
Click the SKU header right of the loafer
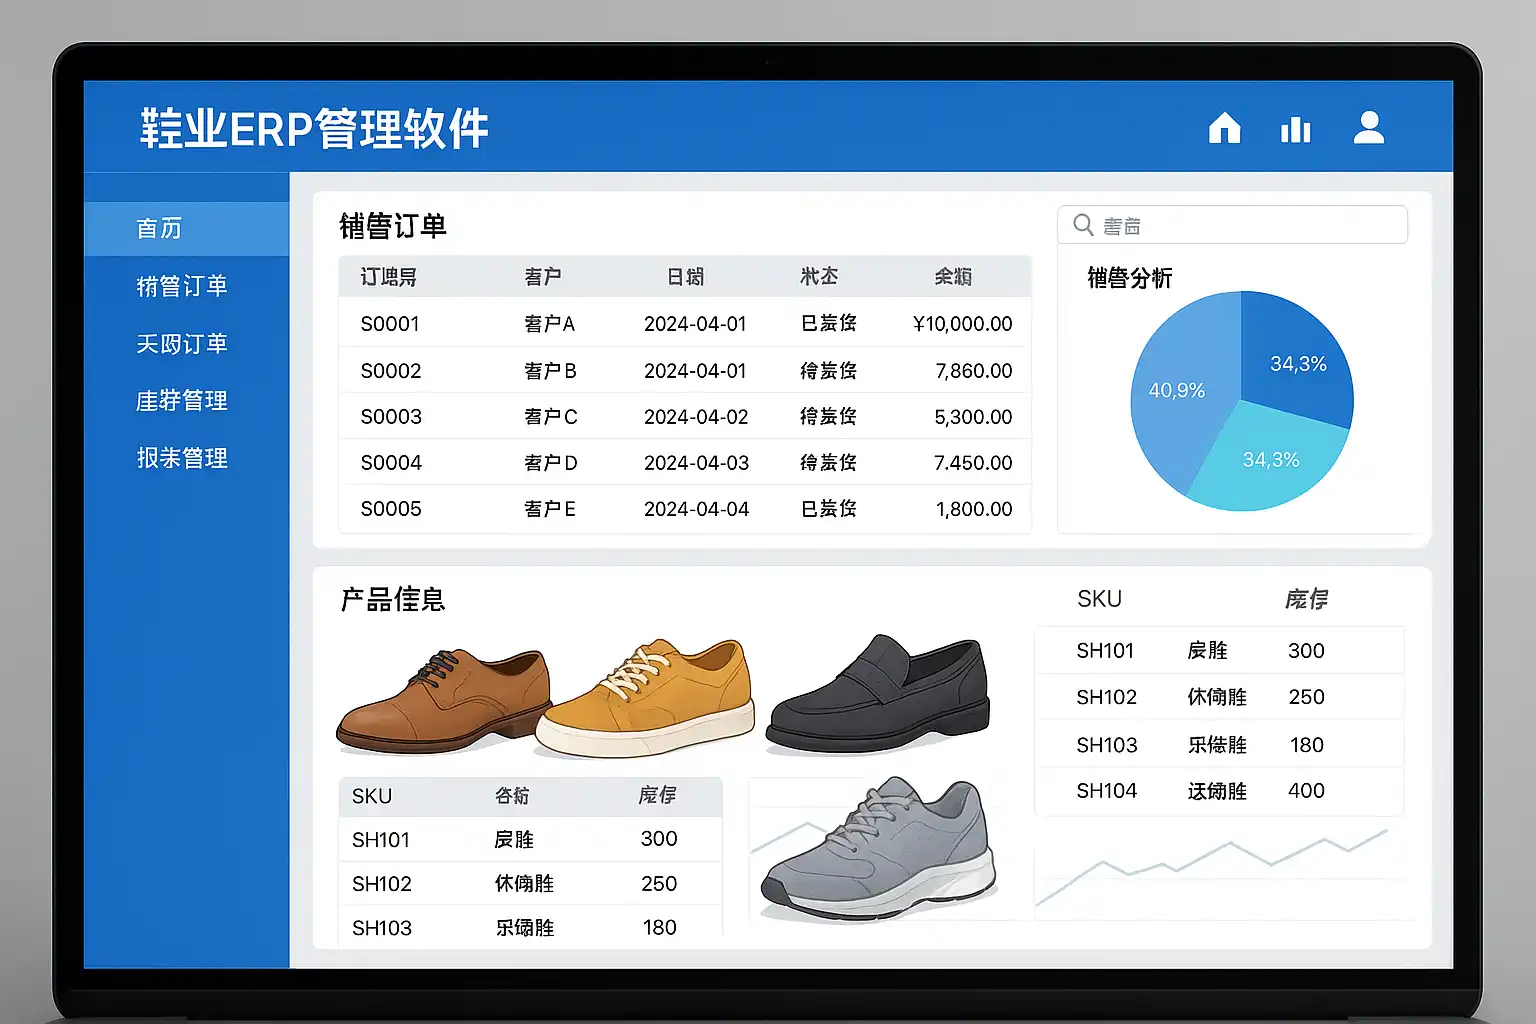tap(1099, 599)
